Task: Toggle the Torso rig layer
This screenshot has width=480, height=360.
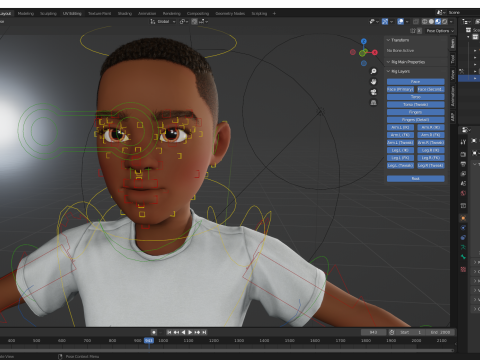Action: tap(416, 97)
